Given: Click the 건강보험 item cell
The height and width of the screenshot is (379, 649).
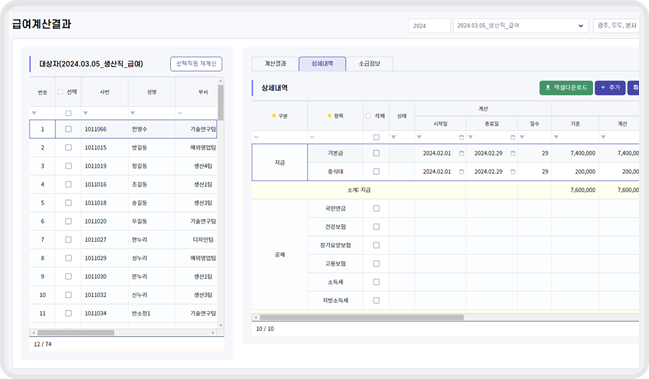Looking at the screenshot, I should [x=335, y=227].
